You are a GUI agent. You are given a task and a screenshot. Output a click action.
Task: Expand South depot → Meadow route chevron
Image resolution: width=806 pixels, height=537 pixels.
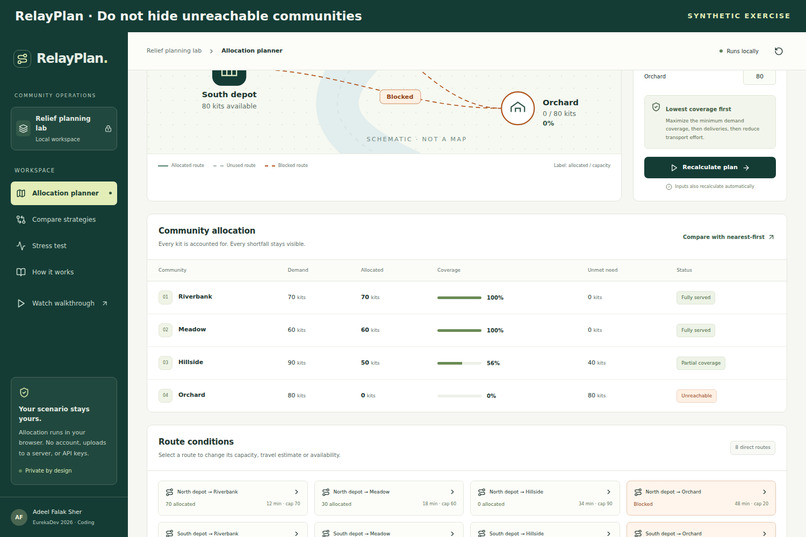click(452, 533)
